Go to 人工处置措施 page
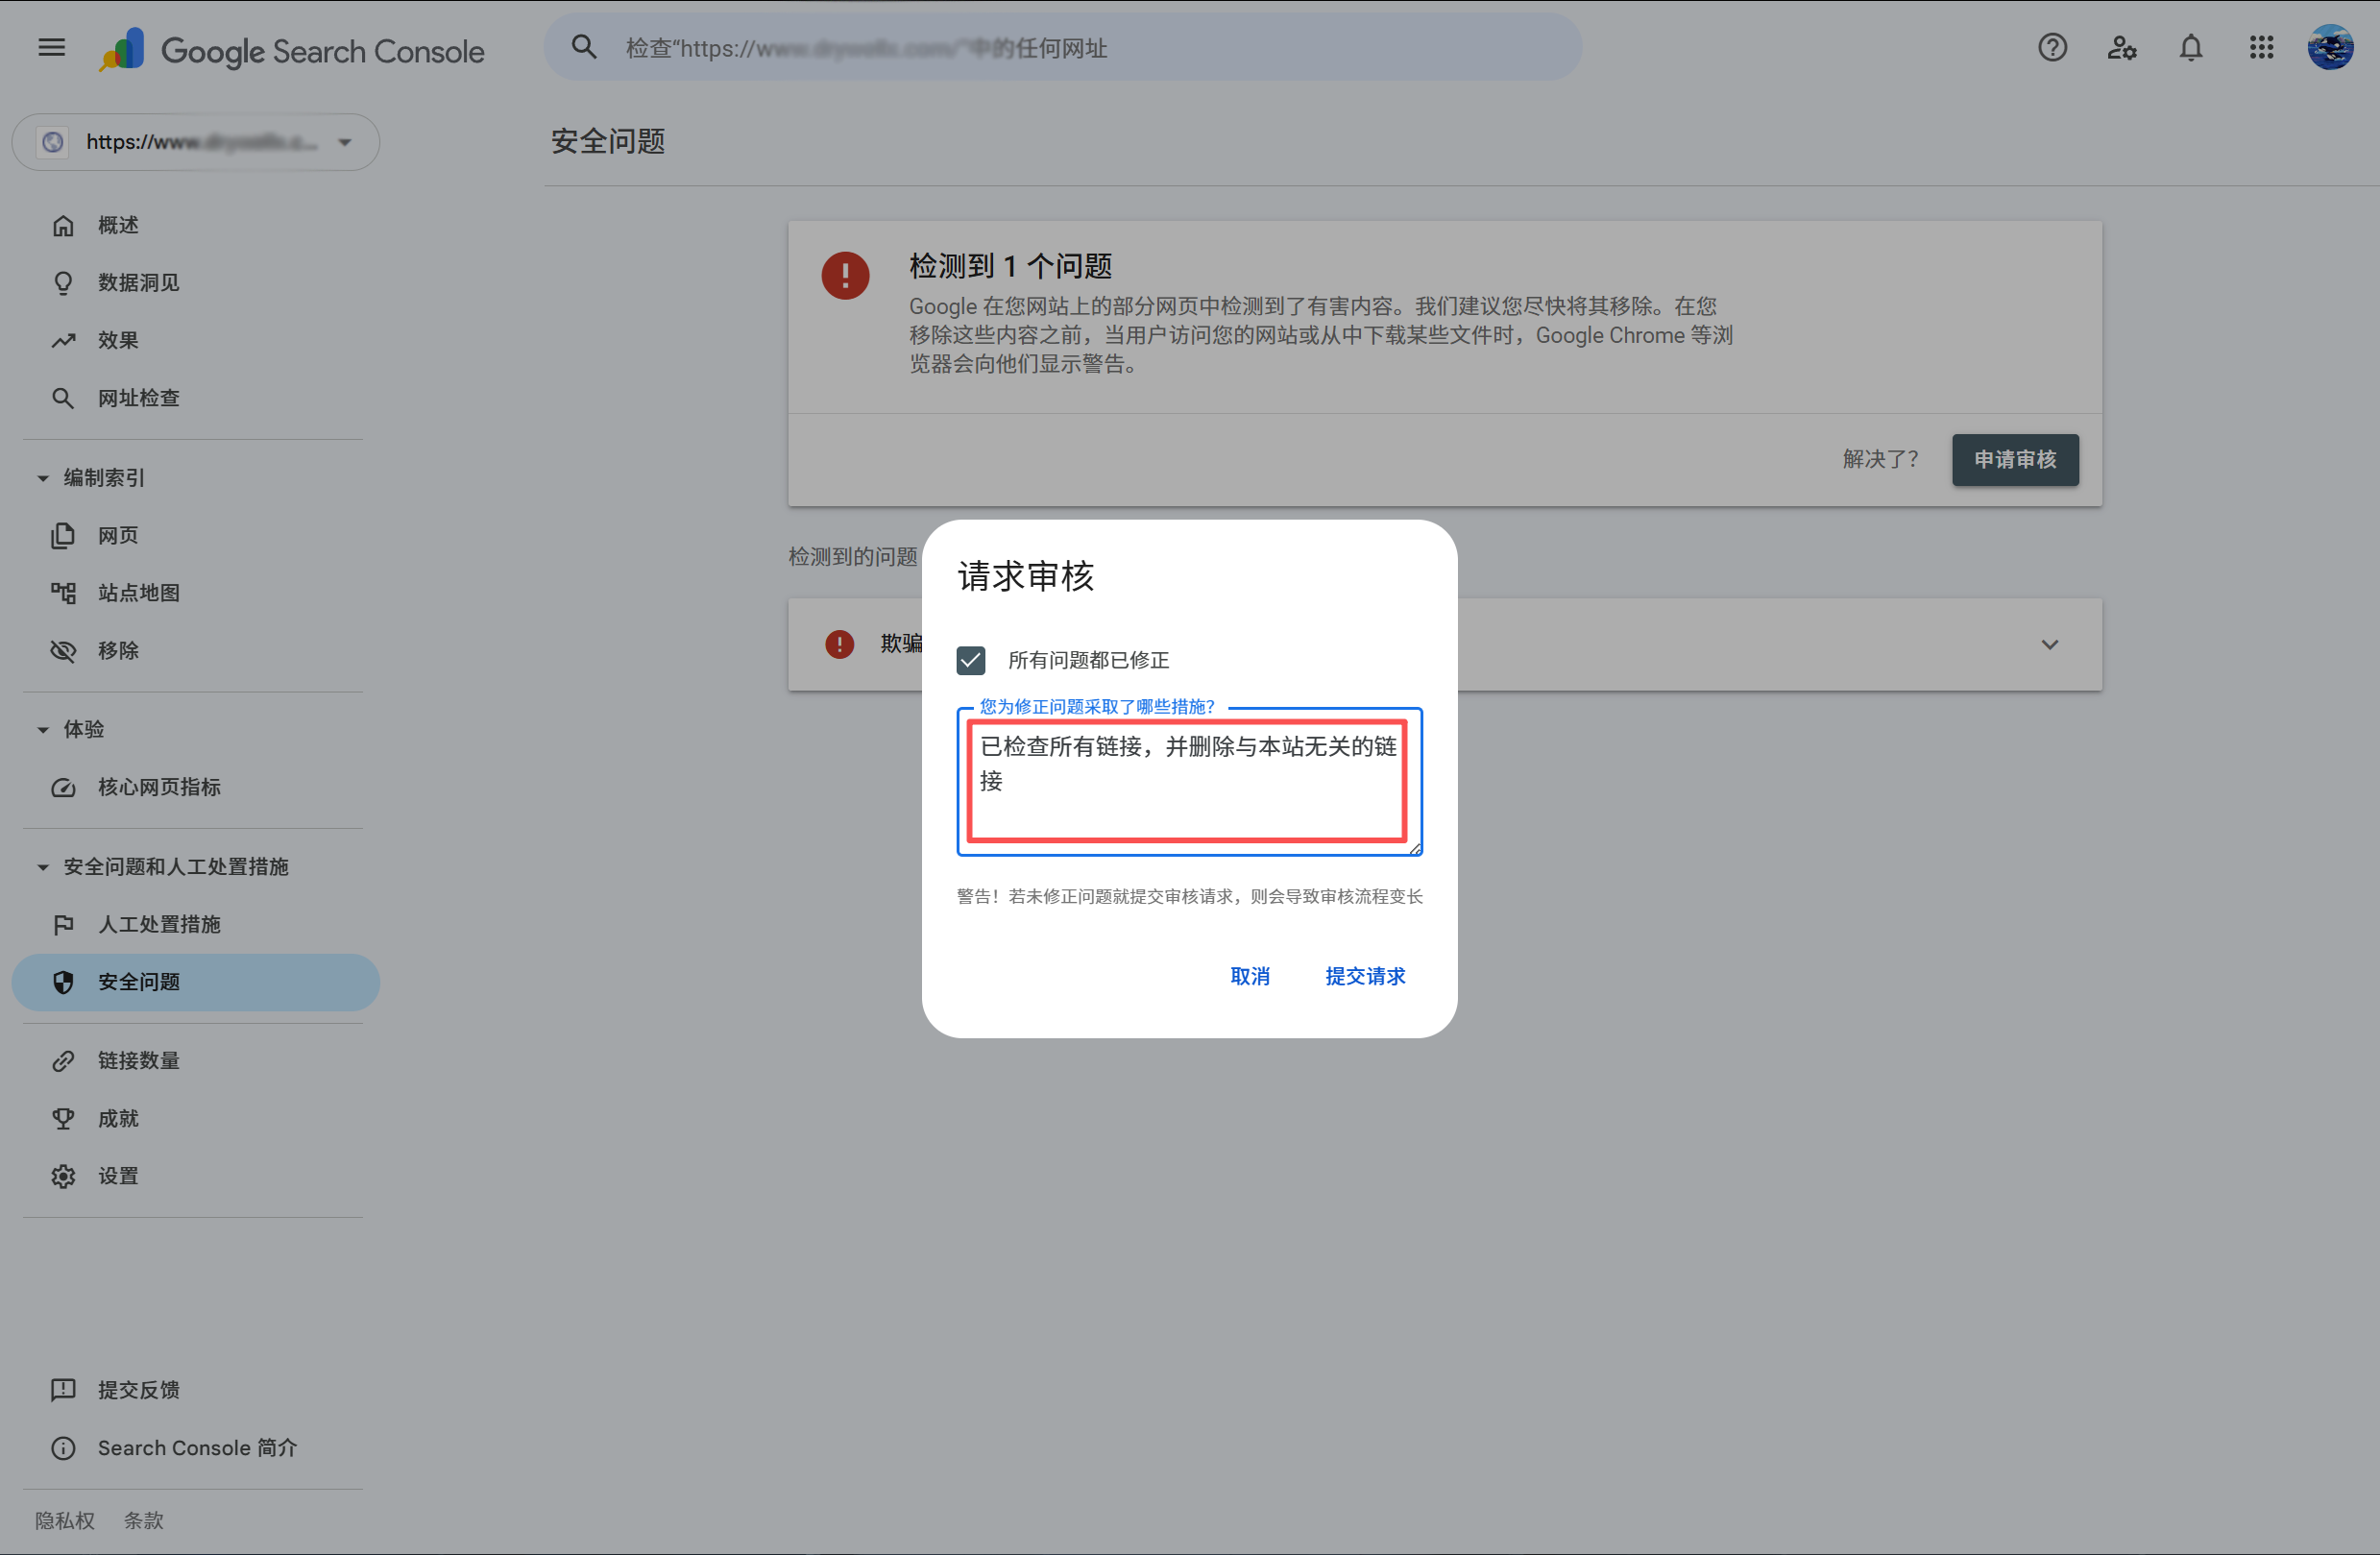The height and width of the screenshot is (1555, 2380). click(159, 924)
